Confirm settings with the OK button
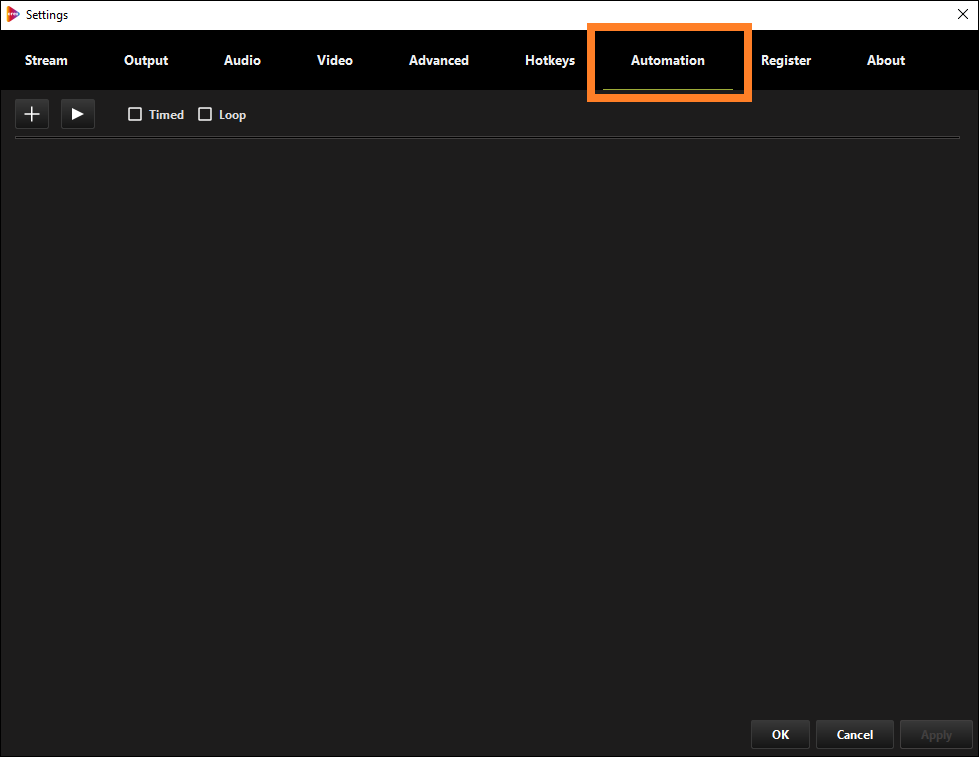 pos(780,734)
